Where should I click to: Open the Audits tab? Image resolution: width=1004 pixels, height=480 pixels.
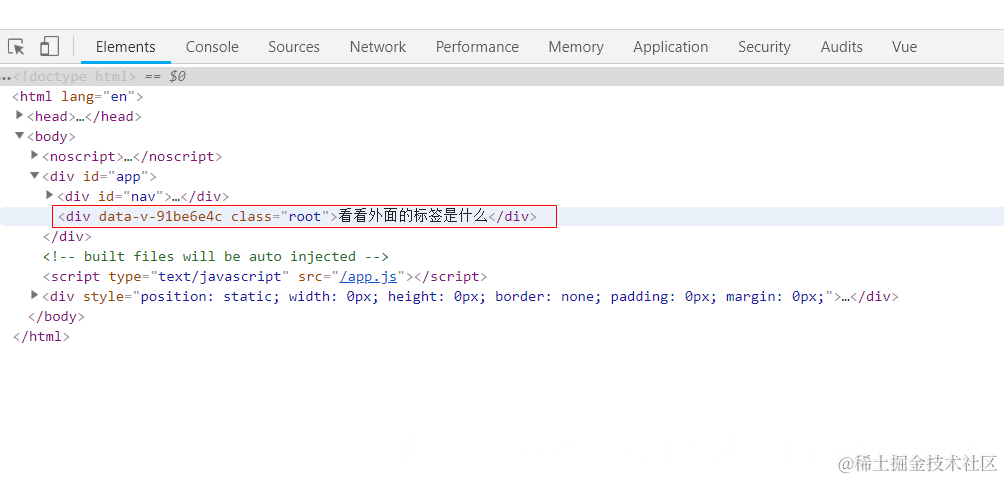pyautogui.click(x=841, y=47)
